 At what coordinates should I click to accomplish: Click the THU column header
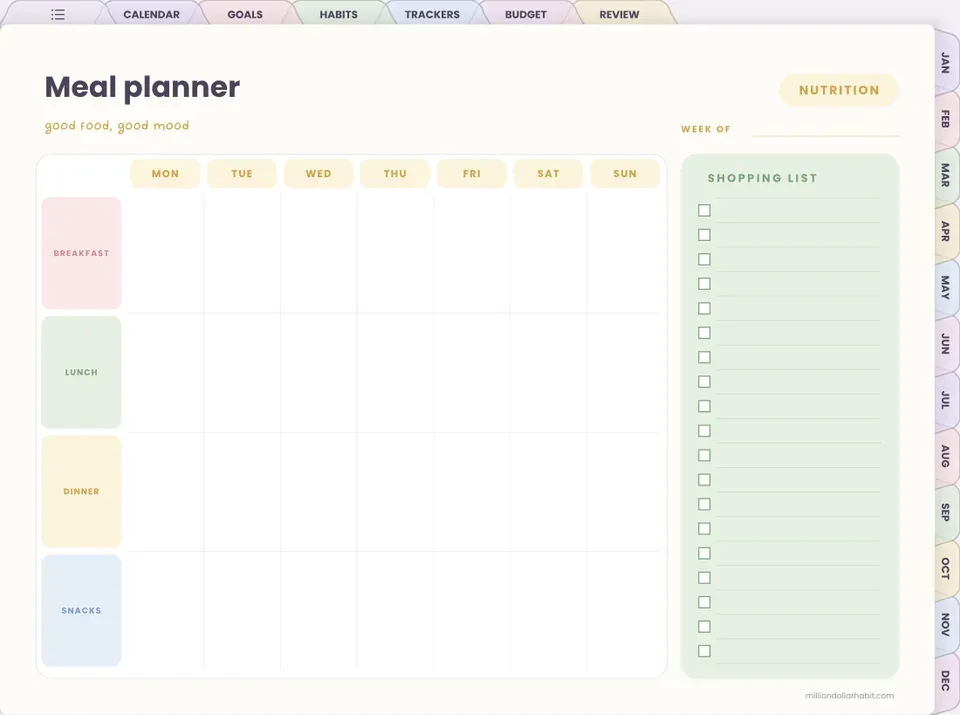[395, 174]
